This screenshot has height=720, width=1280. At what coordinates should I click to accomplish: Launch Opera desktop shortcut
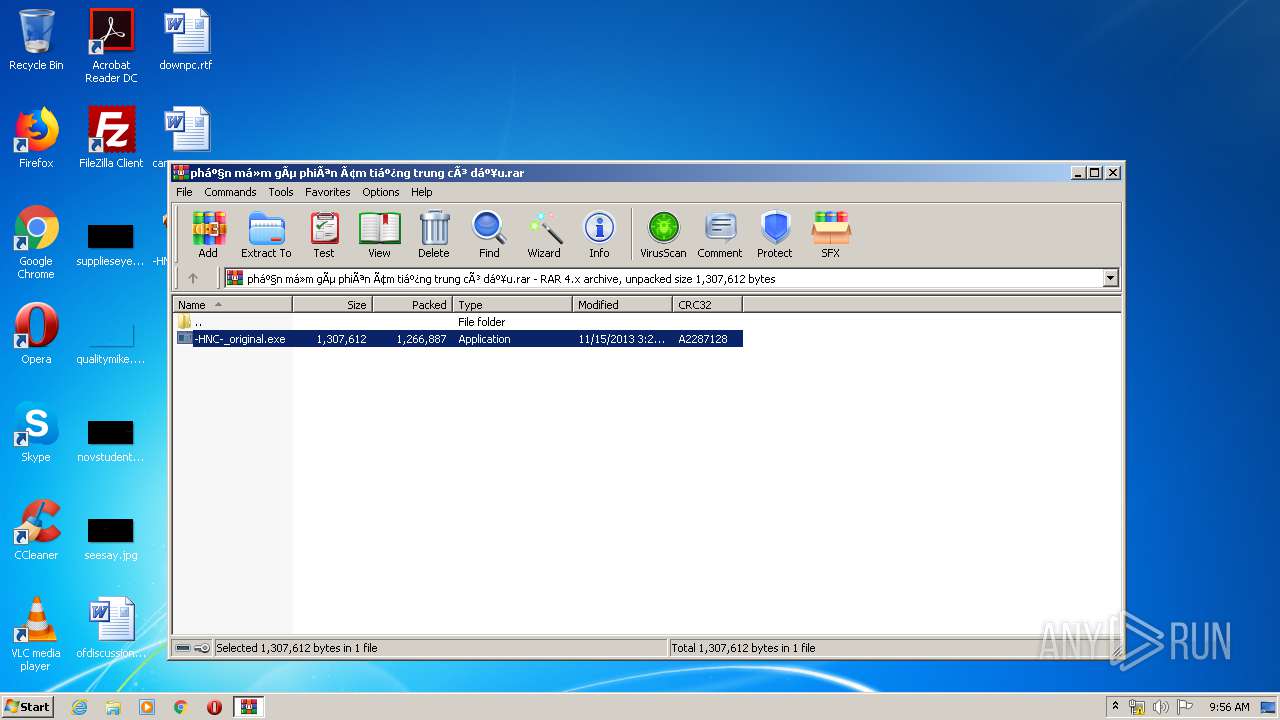tap(36, 333)
